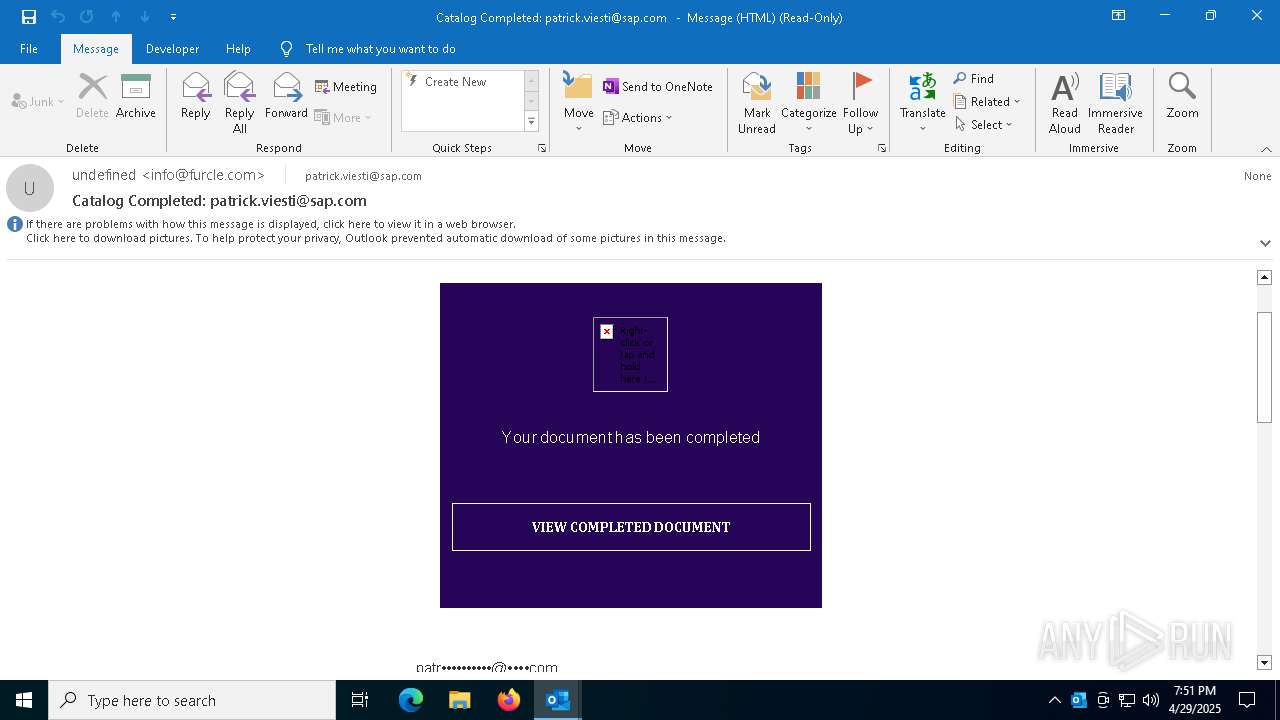Open the Windows Start menu
This screenshot has width=1280, height=720.
click(24, 700)
